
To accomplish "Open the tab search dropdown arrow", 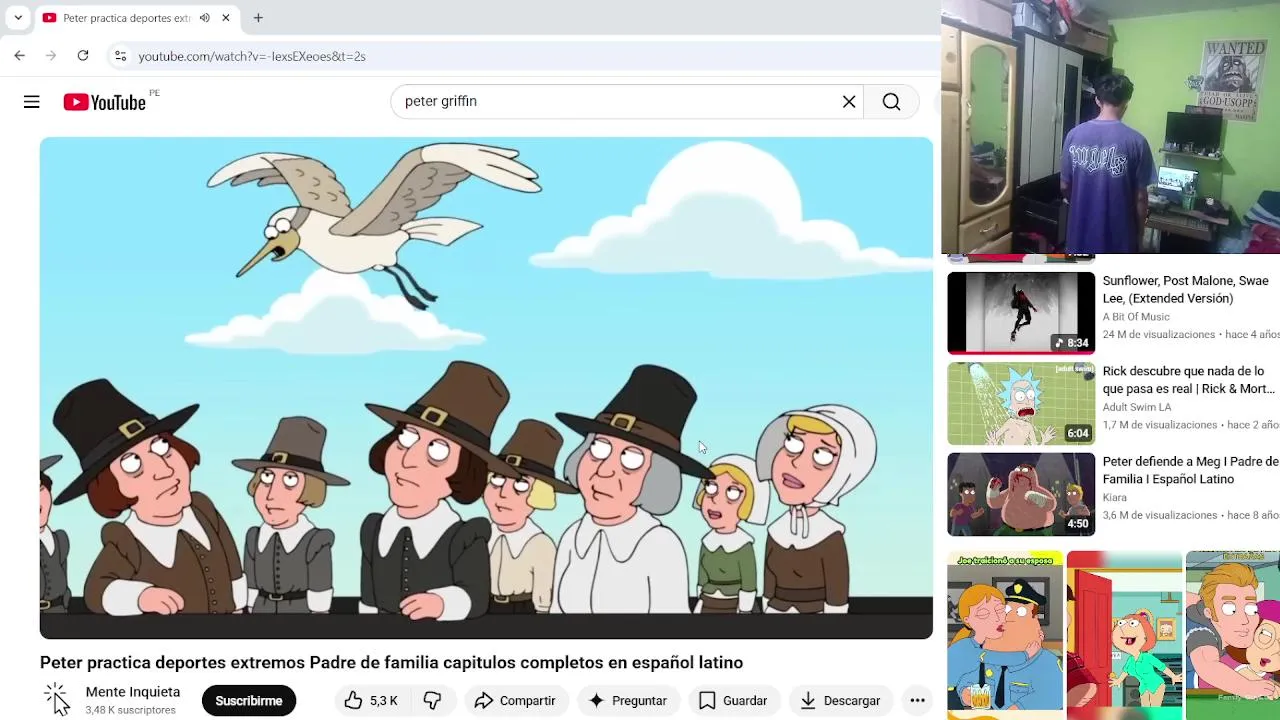I will [x=18, y=18].
